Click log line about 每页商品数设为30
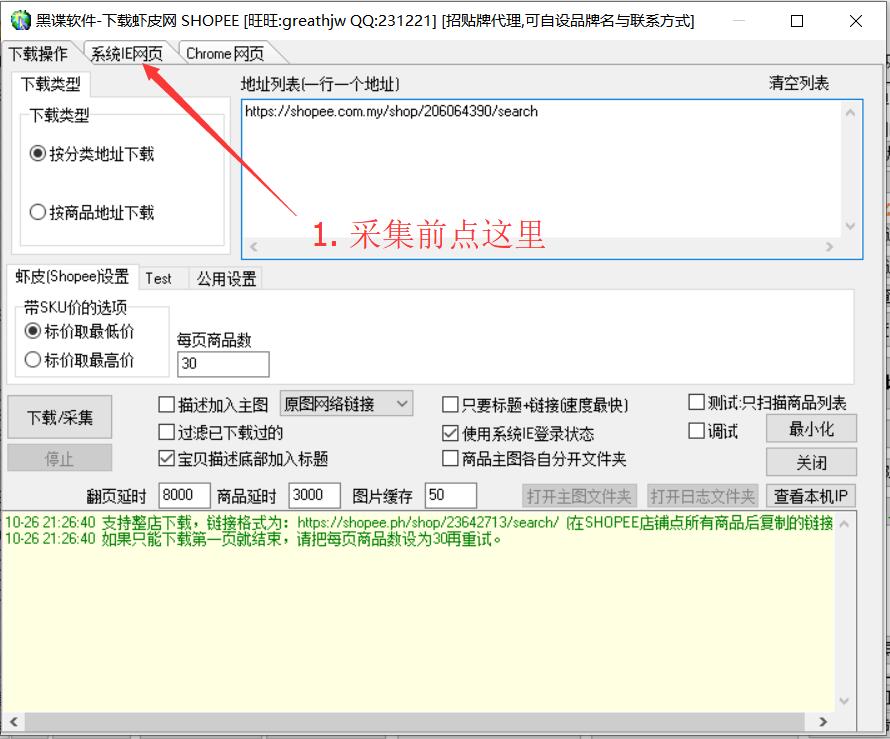This screenshot has height=739, width=890. [253, 539]
